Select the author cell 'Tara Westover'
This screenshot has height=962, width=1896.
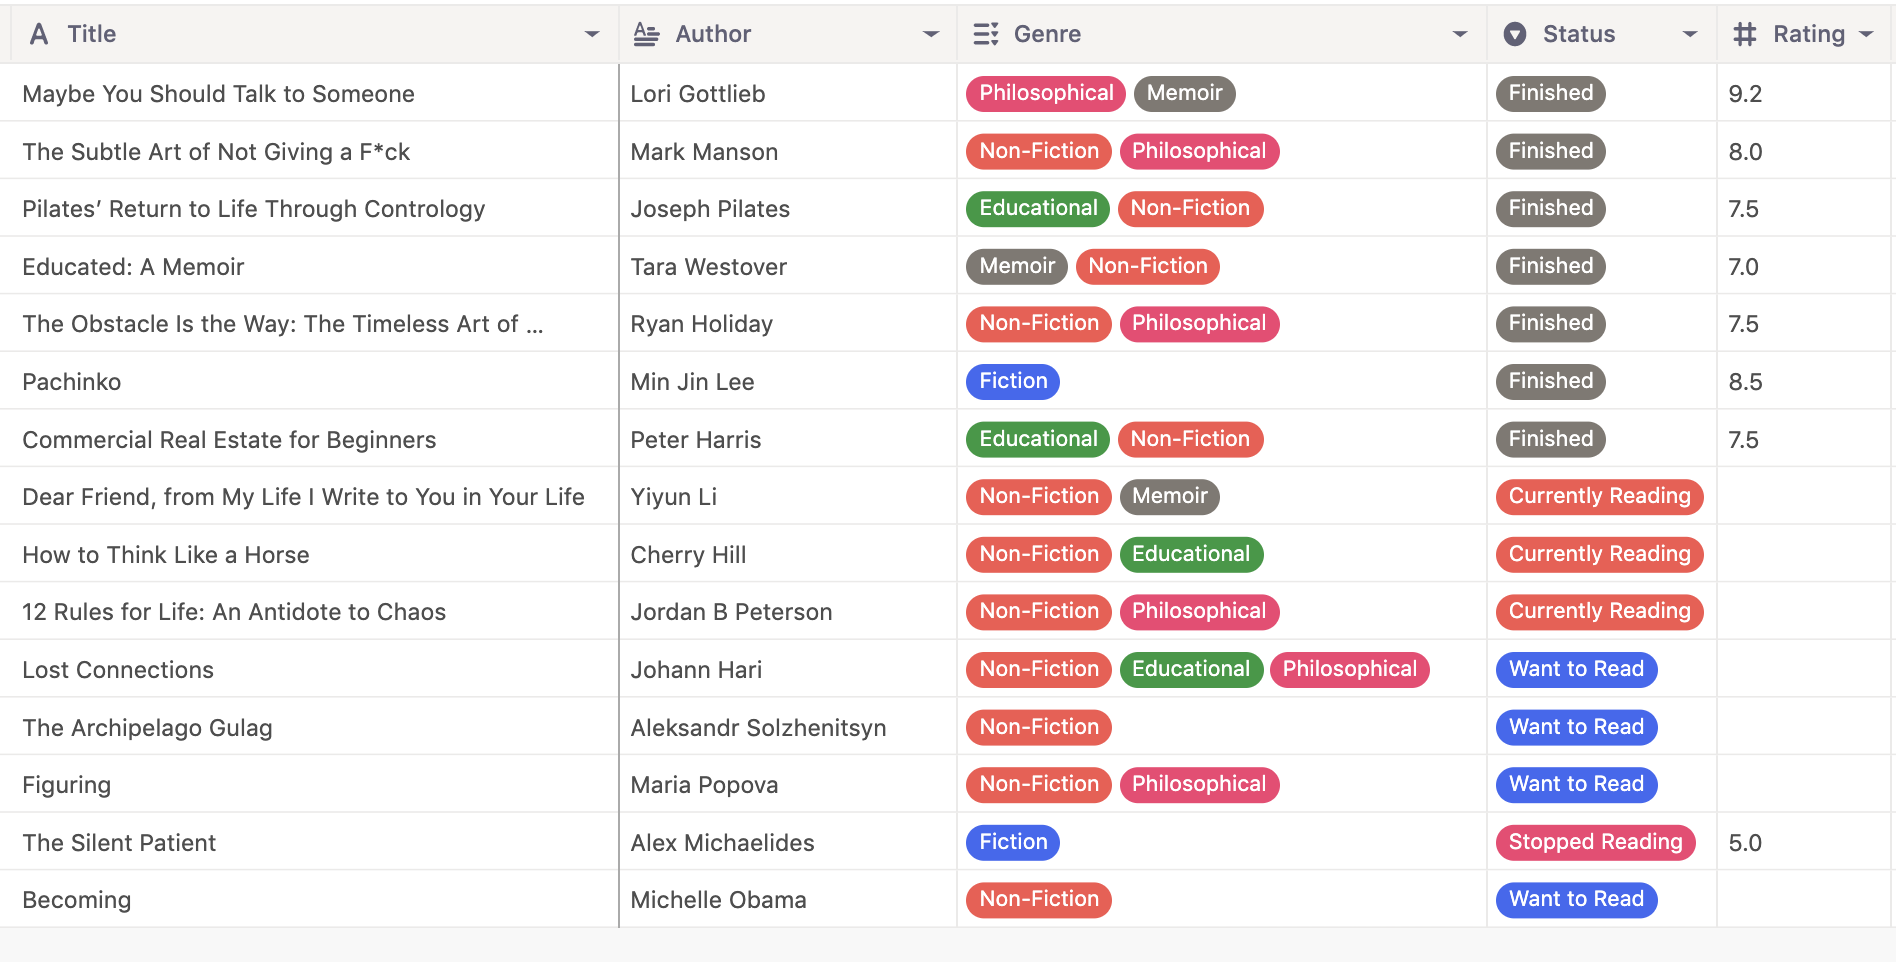pyautogui.click(x=788, y=266)
